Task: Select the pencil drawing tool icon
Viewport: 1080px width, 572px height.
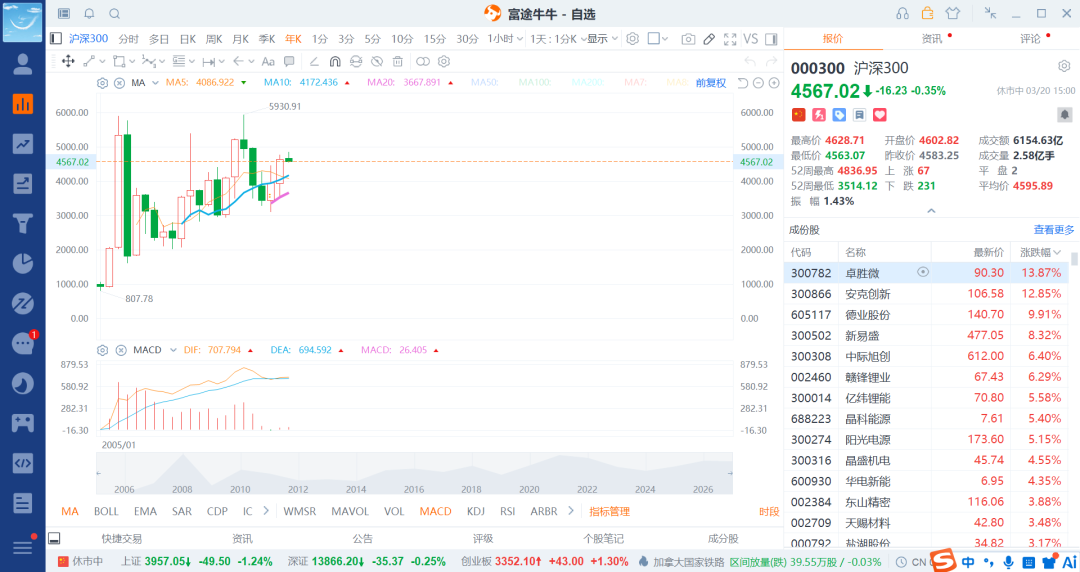Action: [709, 39]
